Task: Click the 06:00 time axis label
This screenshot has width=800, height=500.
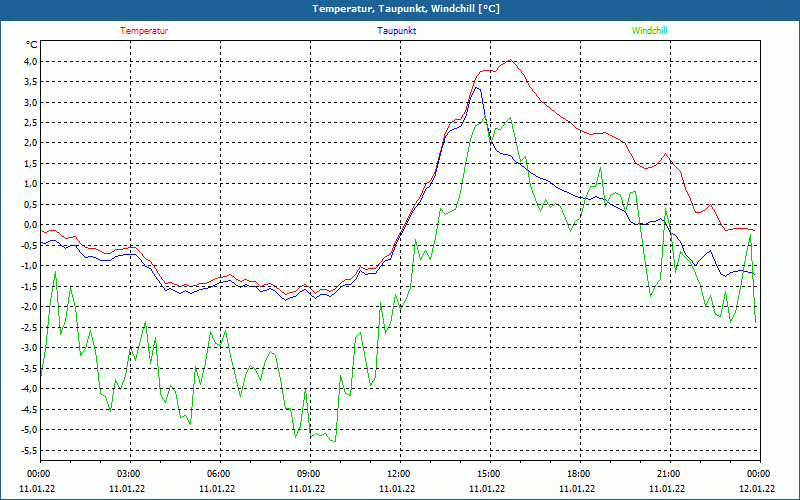Action: 218,474
